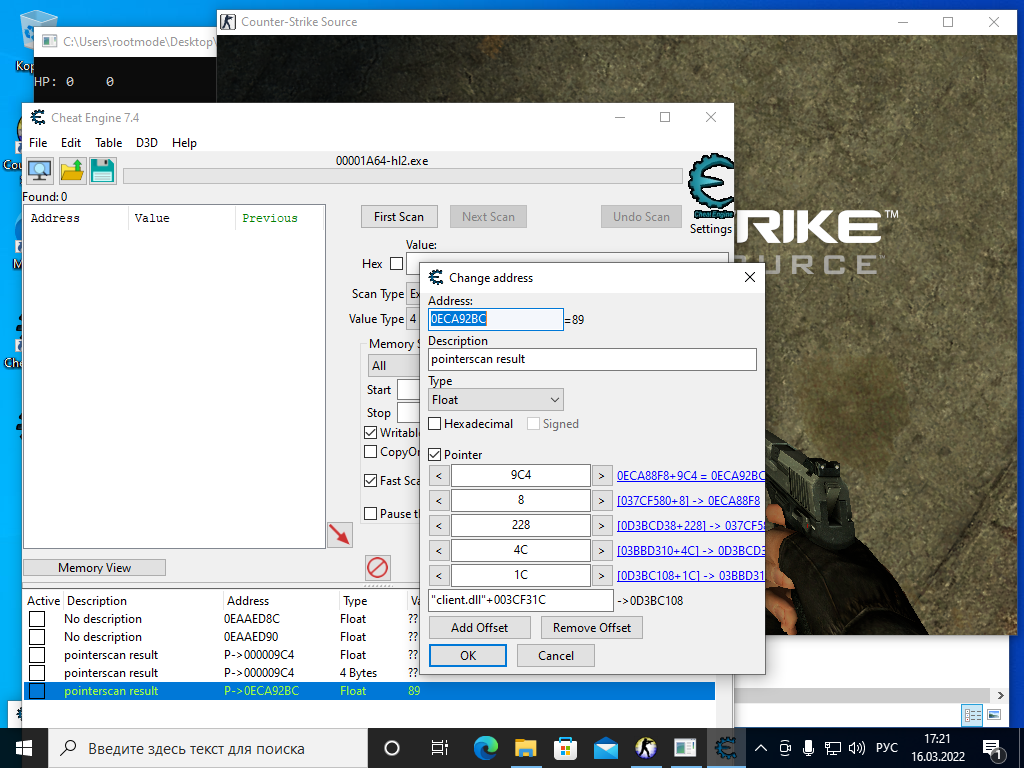The height and width of the screenshot is (768, 1024).
Task: Click Cancel in Change address dialog
Action: [x=556, y=656]
